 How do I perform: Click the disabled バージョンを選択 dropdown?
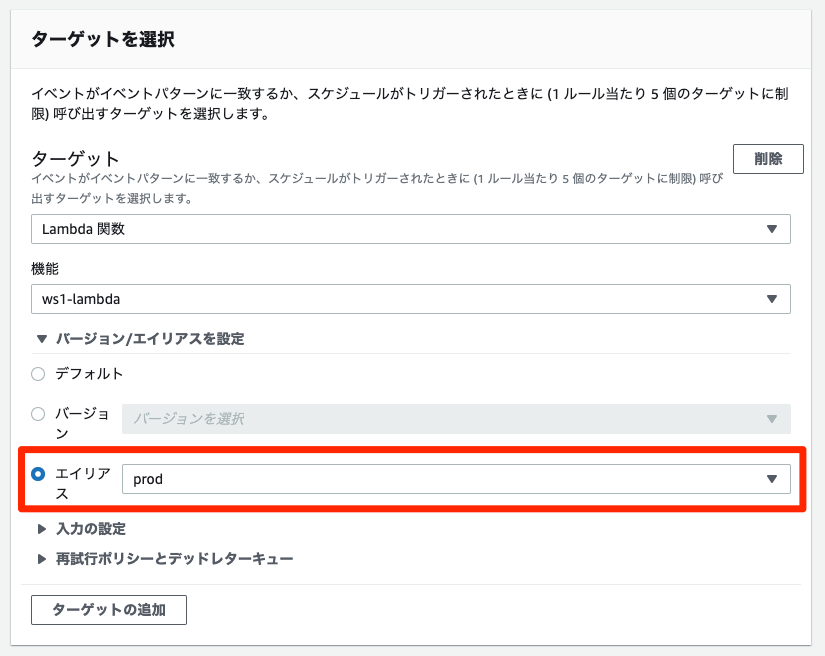456,419
